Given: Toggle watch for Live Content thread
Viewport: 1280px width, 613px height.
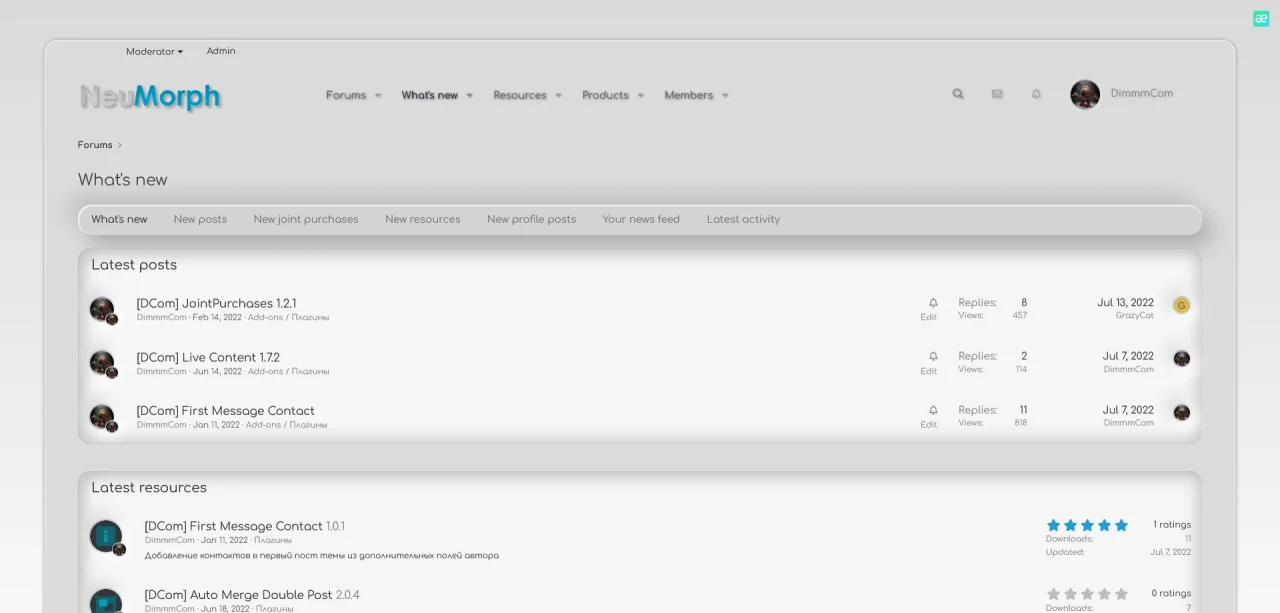Looking at the screenshot, I should point(931,355).
